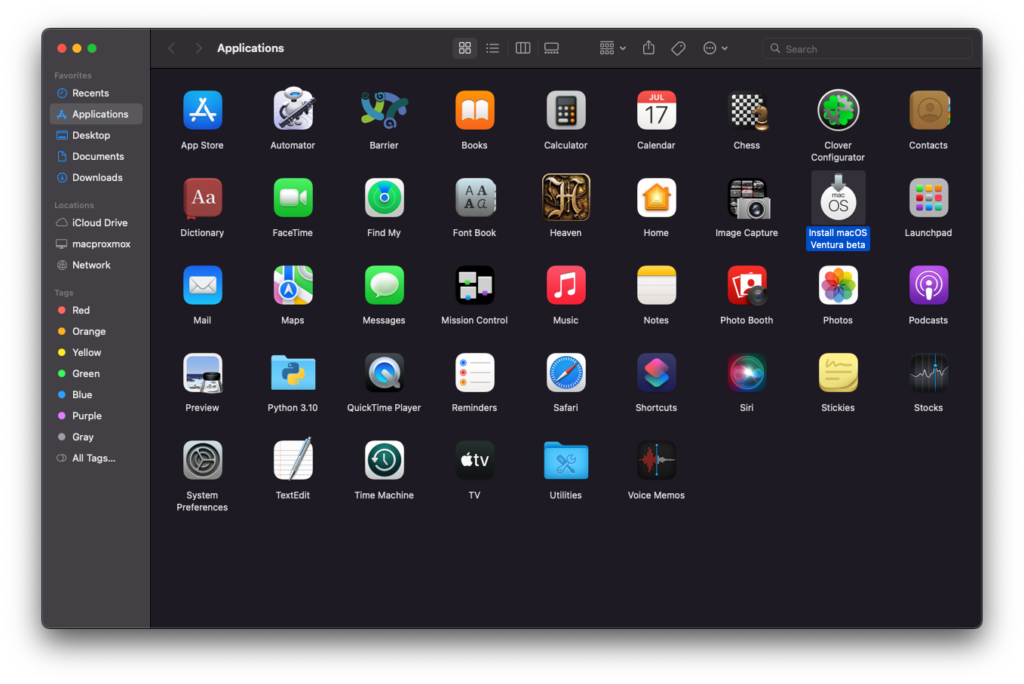Select the Safari app icon
Image resolution: width=1024 pixels, height=684 pixels.
tap(566, 372)
